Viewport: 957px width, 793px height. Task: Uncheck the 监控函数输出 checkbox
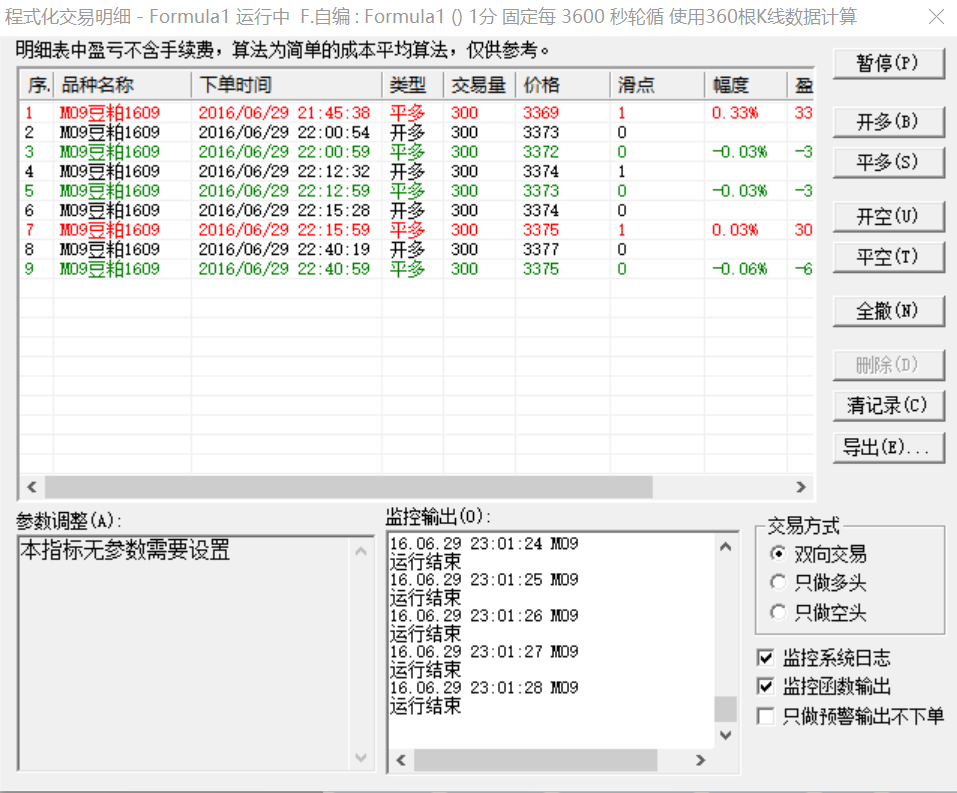[765, 686]
